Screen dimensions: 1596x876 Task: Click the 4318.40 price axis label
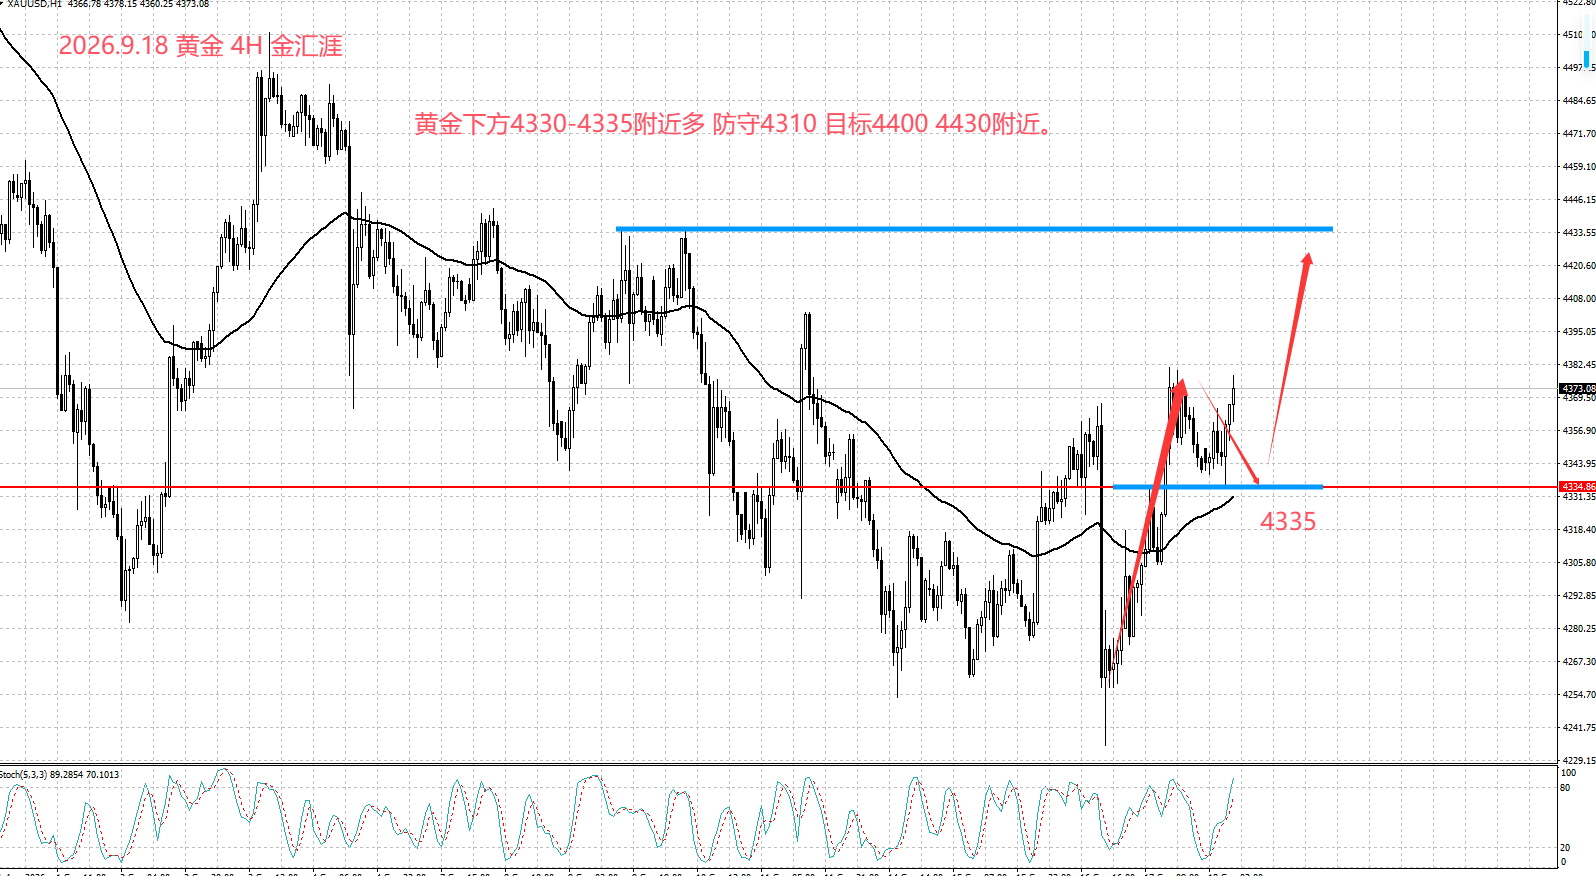[x=1579, y=530]
